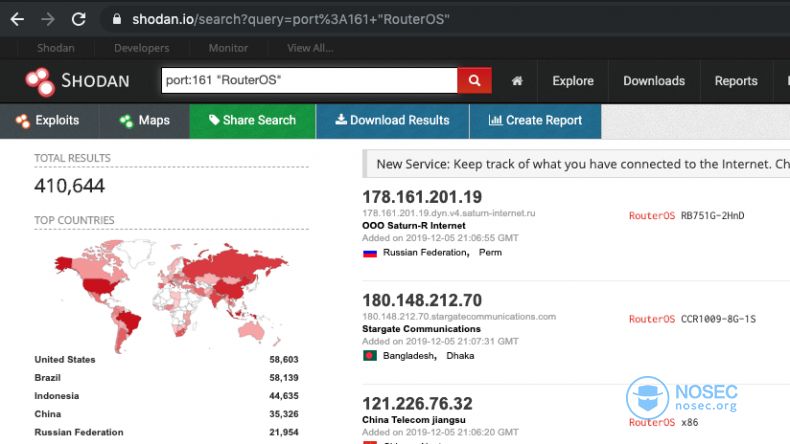Open the Exploits tab
Image resolution: width=790 pixels, height=444 pixels.
tap(49, 121)
